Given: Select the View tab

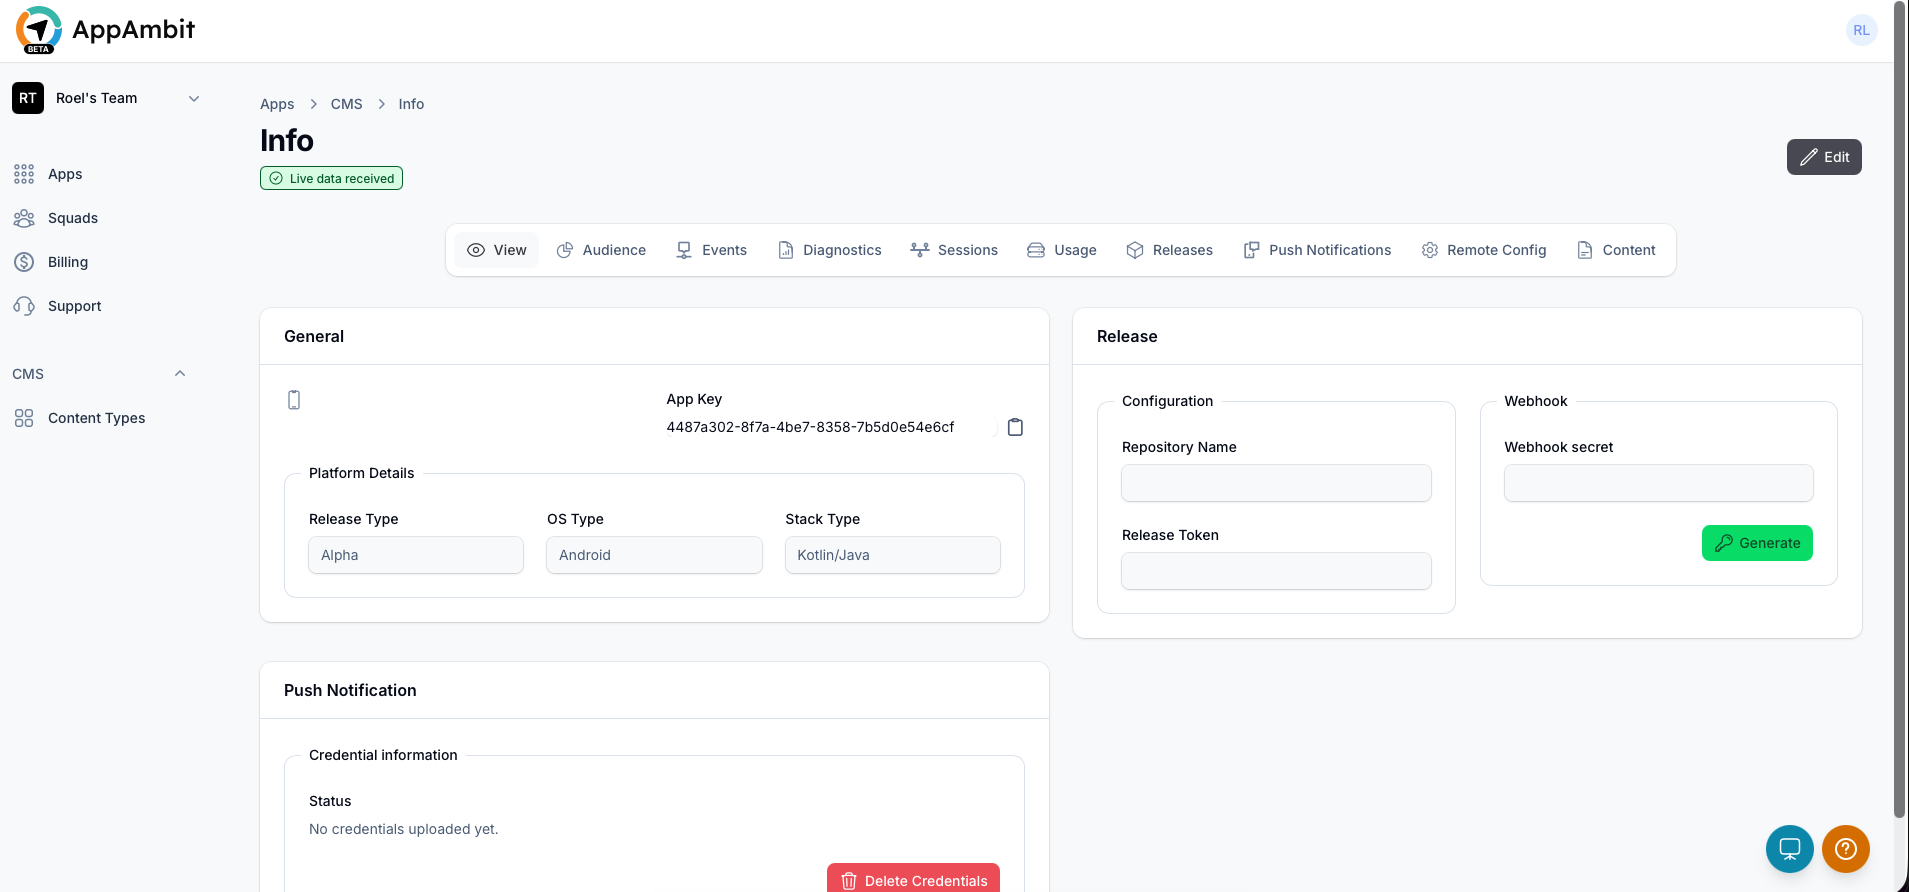Looking at the screenshot, I should [496, 250].
